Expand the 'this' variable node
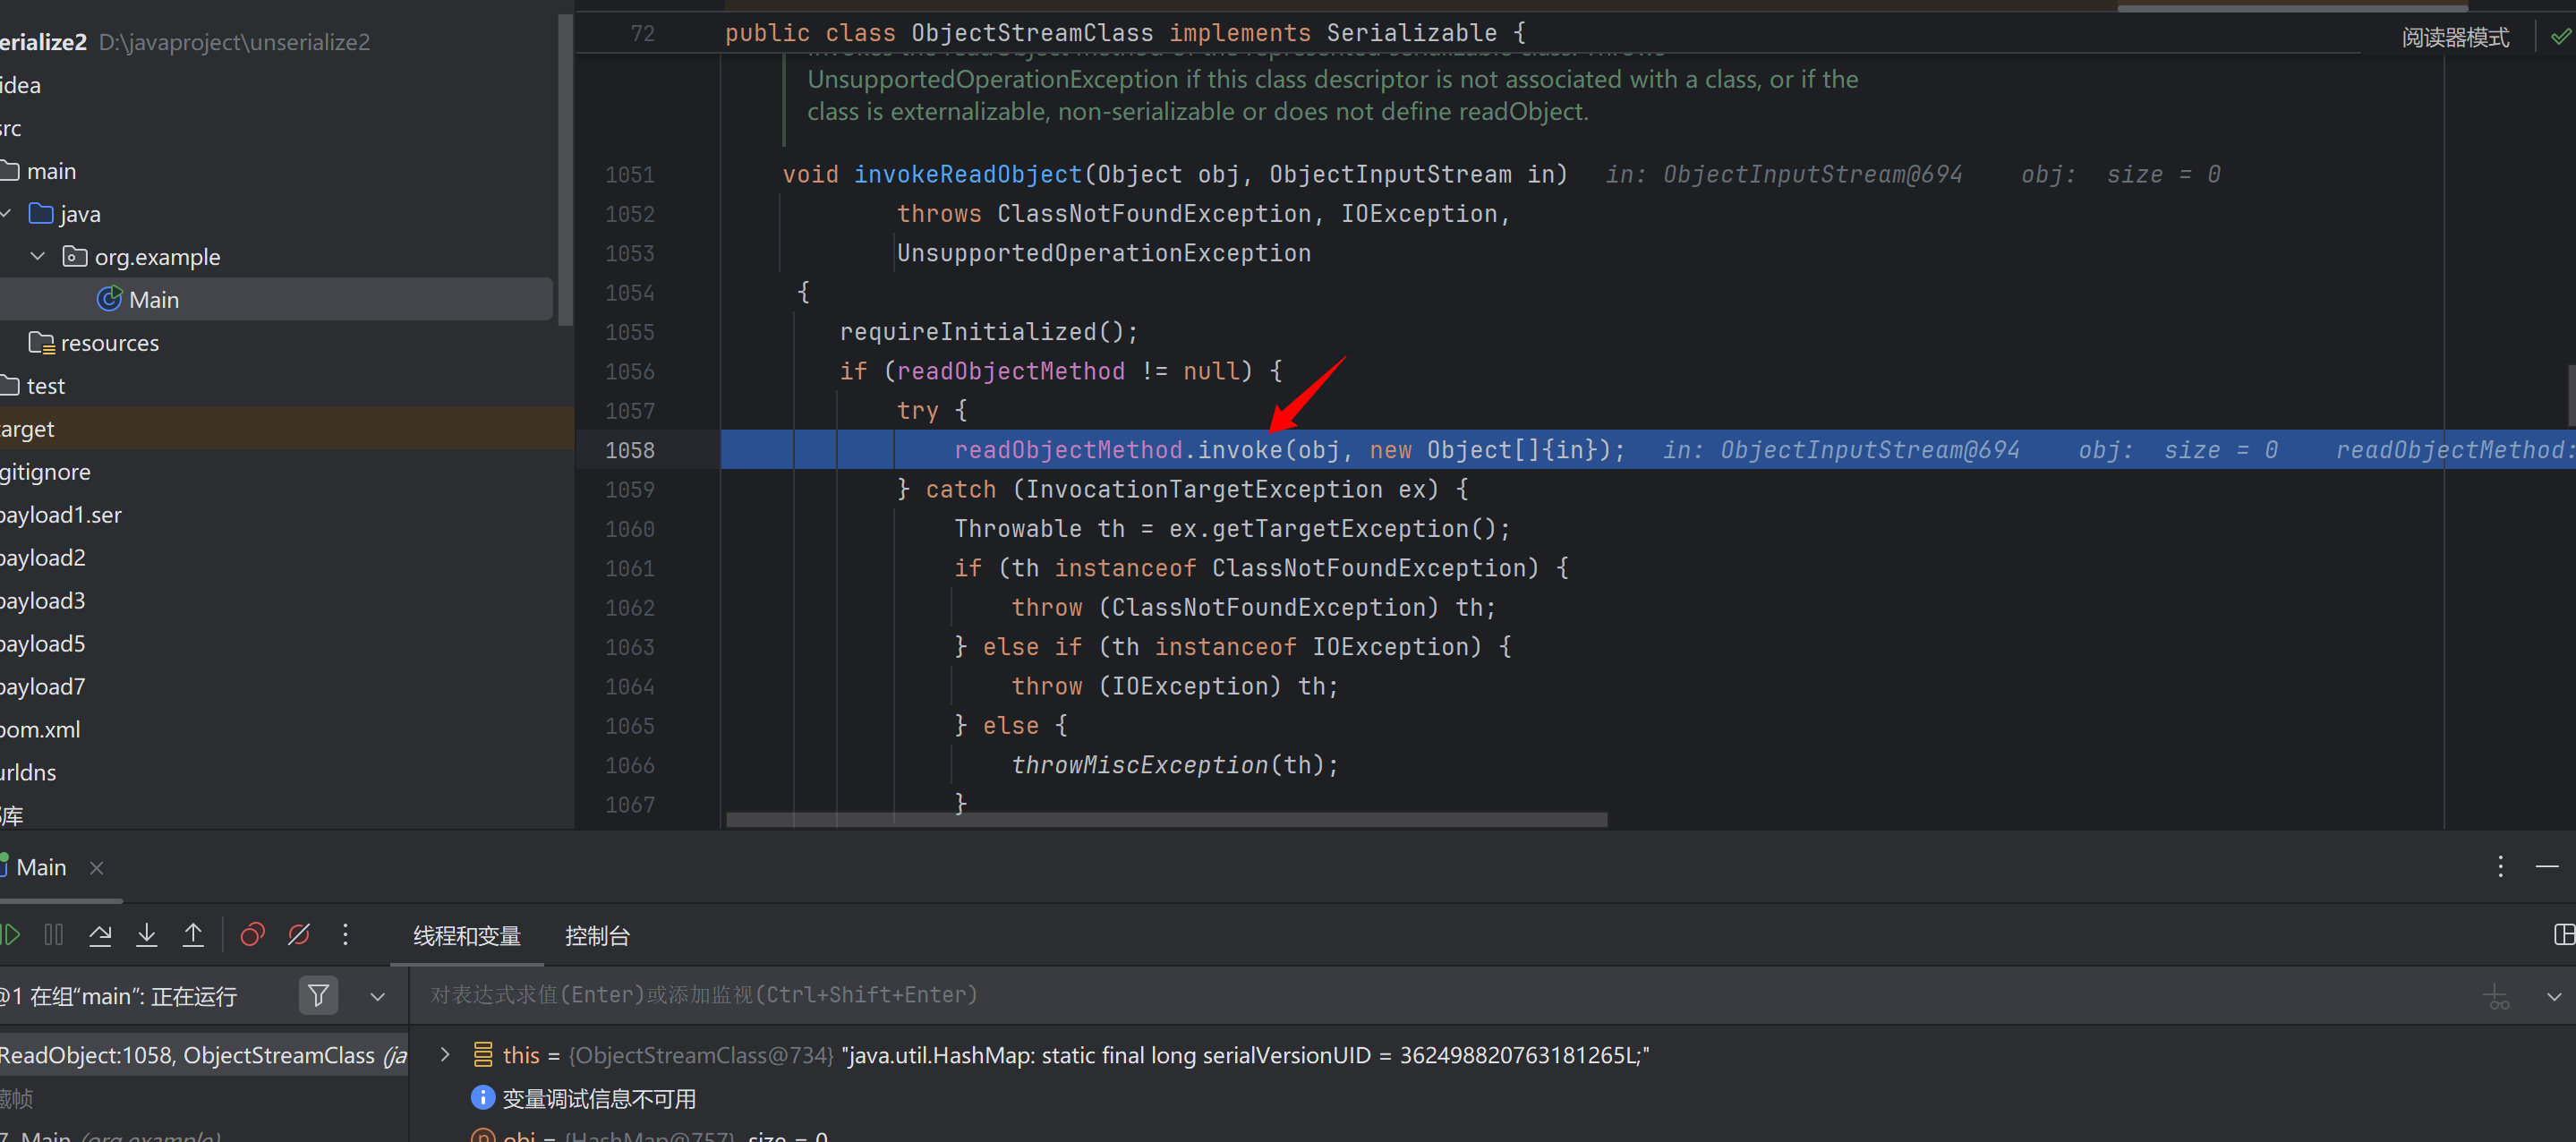The width and height of the screenshot is (2576, 1142). [x=445, y=1055]
